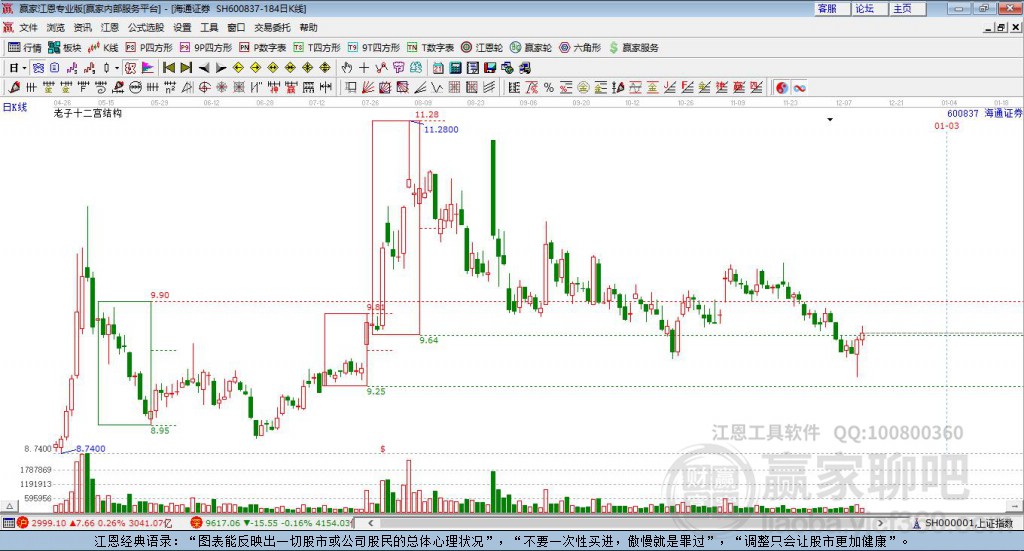Select the red target circle tool
This screenshot has width=1024, height=551.
coord(204,87)
